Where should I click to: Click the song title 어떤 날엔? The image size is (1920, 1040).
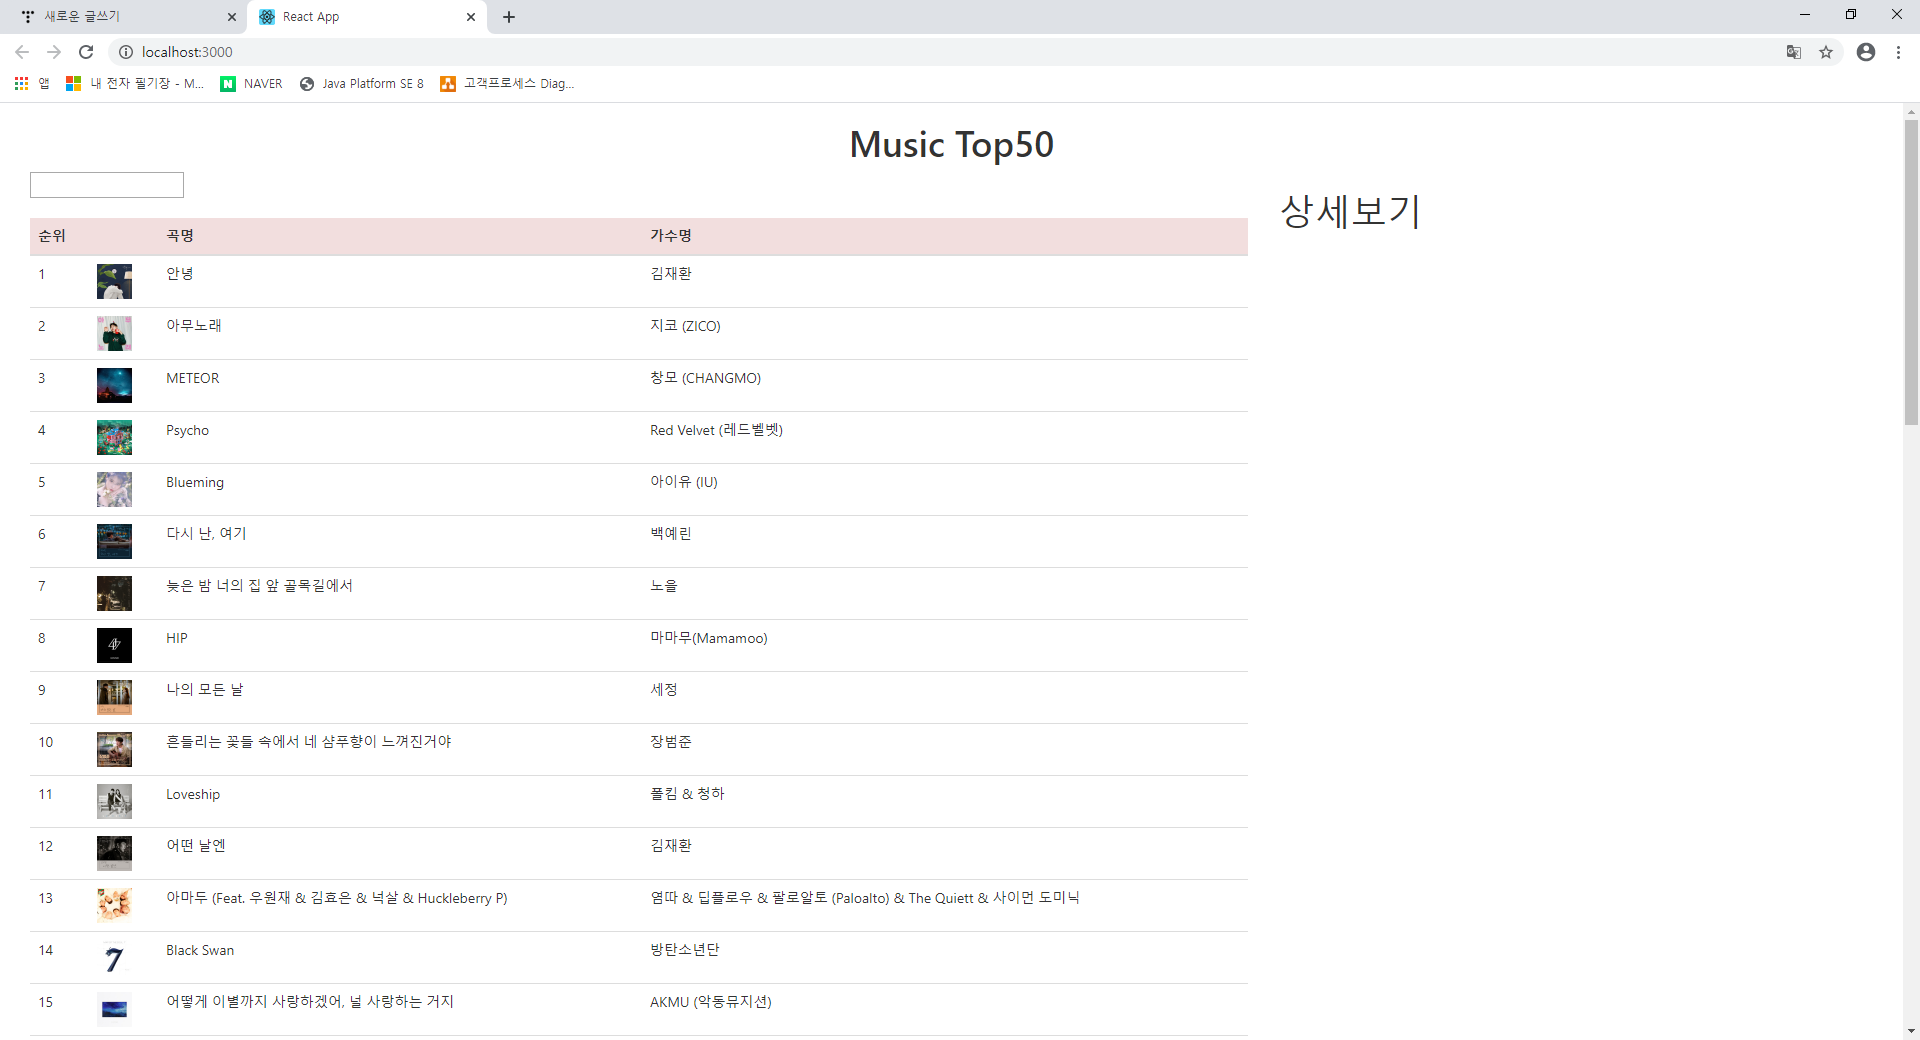coord(196,846)
